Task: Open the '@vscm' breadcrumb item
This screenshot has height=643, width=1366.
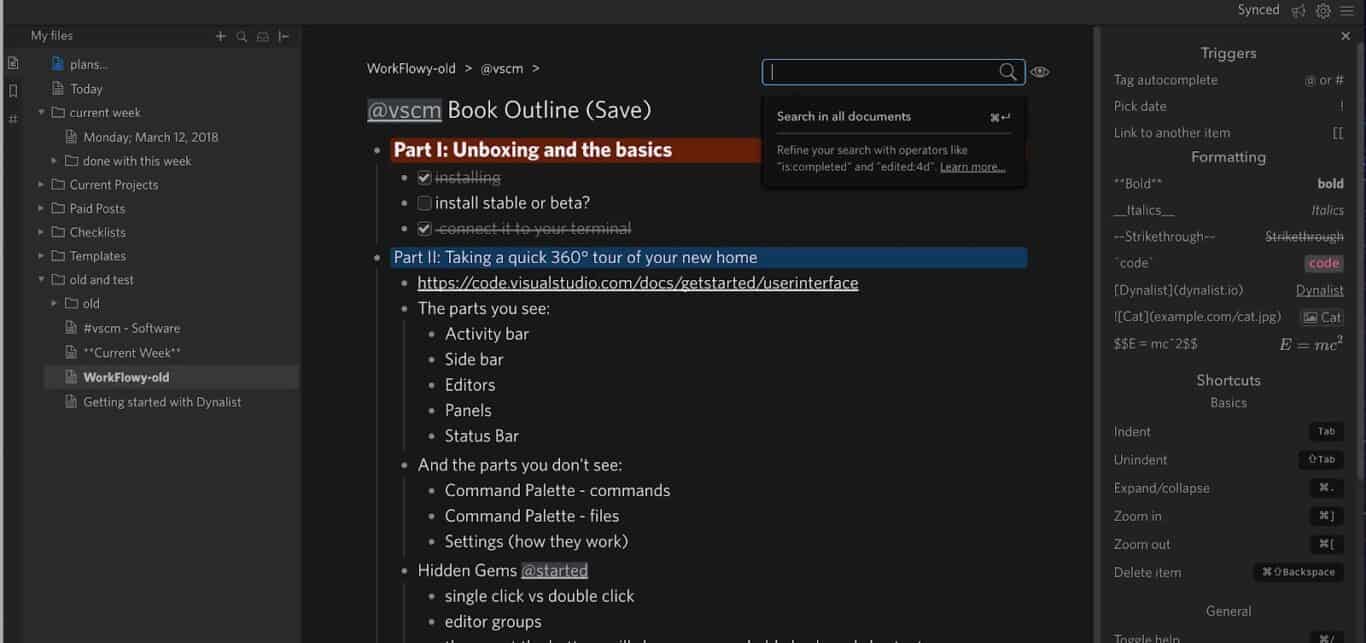Action: (x=501, y=68)
